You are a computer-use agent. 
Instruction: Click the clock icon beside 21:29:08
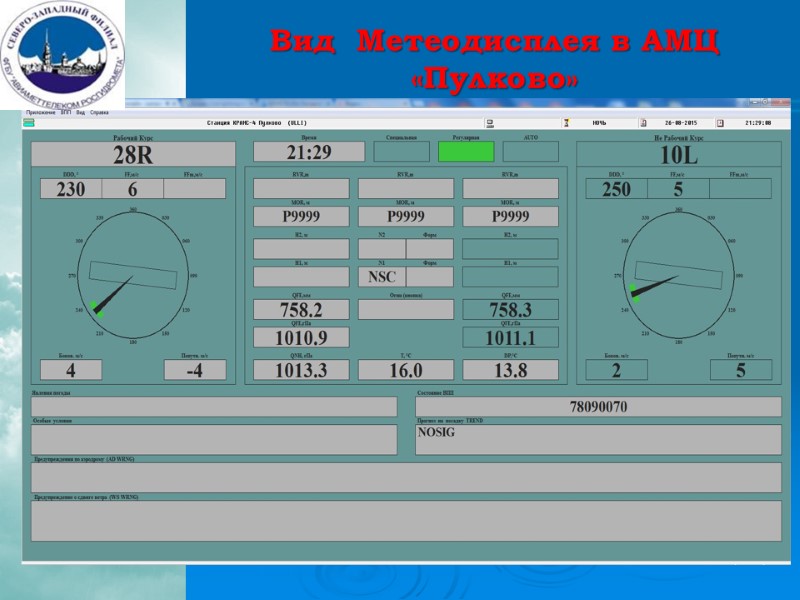pos(720,123)
